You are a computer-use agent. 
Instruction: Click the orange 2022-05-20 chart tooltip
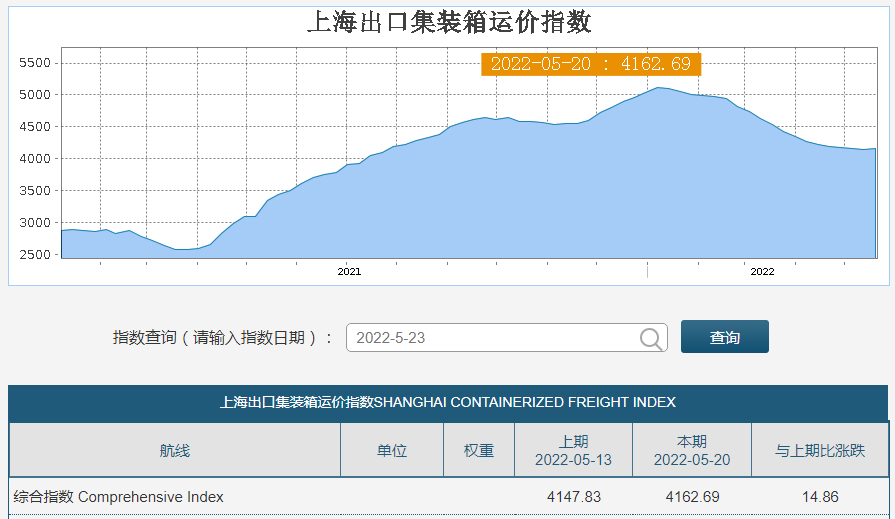590,64
